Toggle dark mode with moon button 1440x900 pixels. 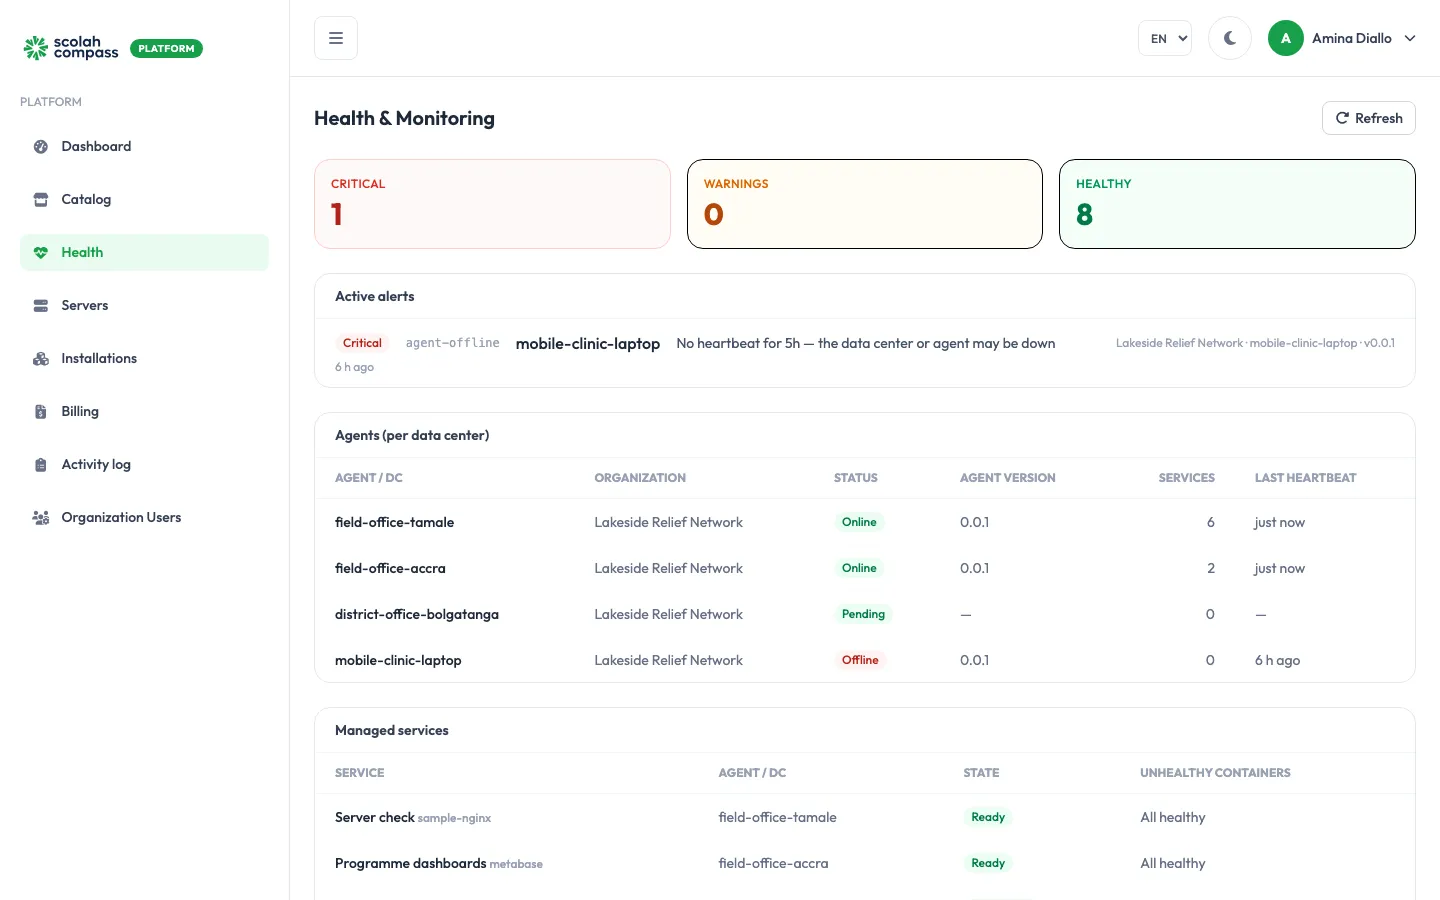1230,38
